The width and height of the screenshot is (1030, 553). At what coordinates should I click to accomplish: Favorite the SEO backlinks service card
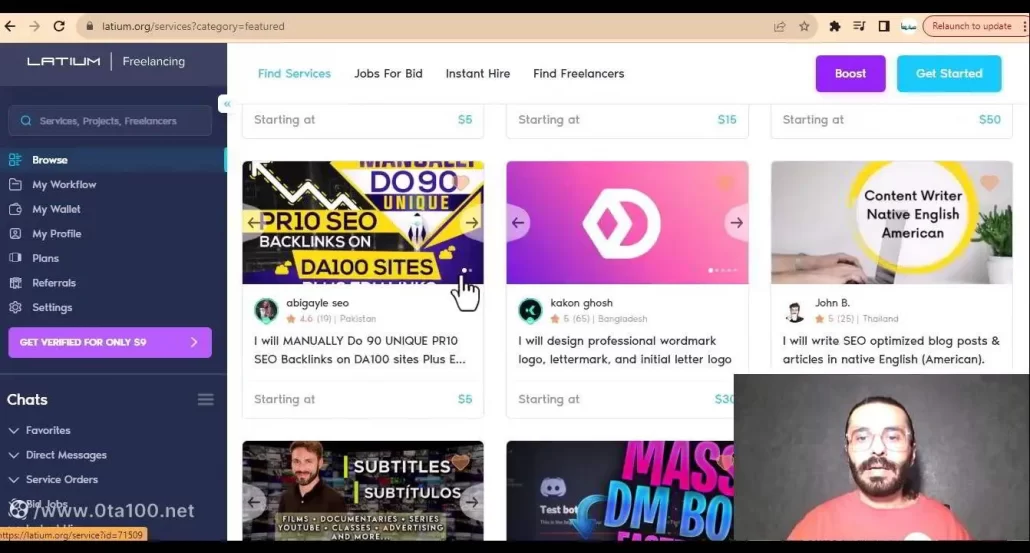pos(461,183)
